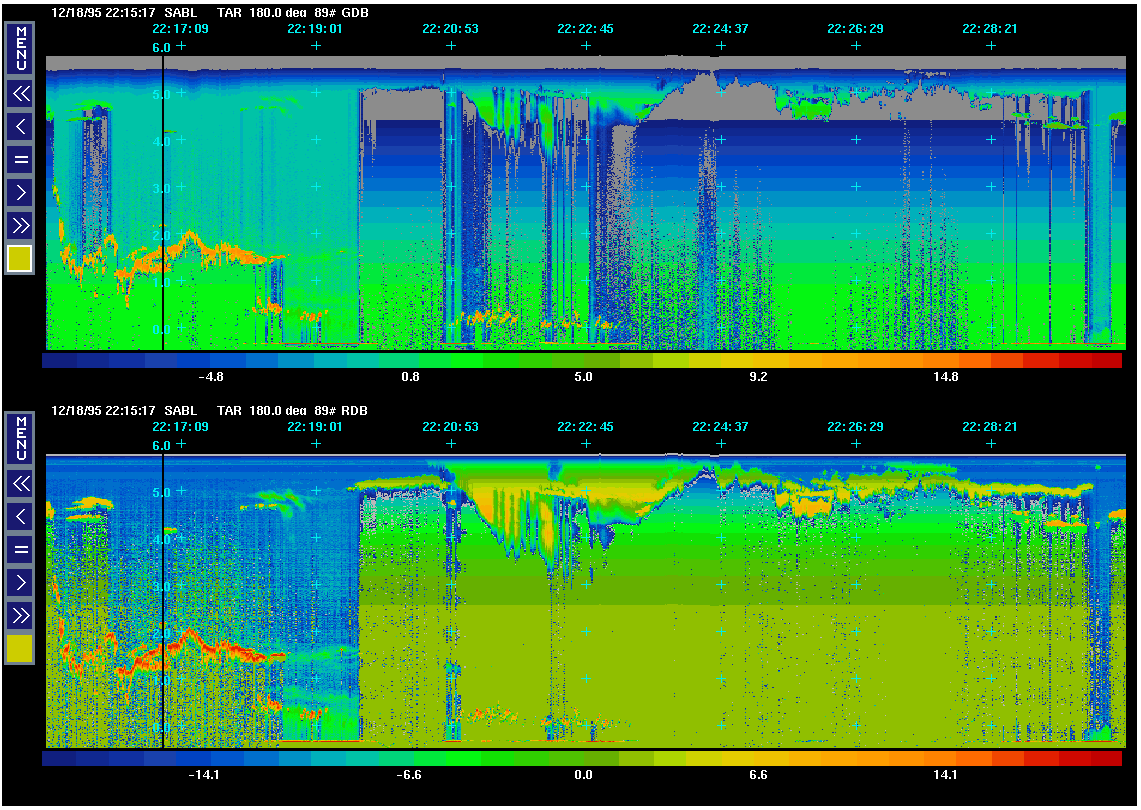Click the double-left arrow in the bottom RDB panel
Screen dimensions: 1141x810
tap(20, 484)
